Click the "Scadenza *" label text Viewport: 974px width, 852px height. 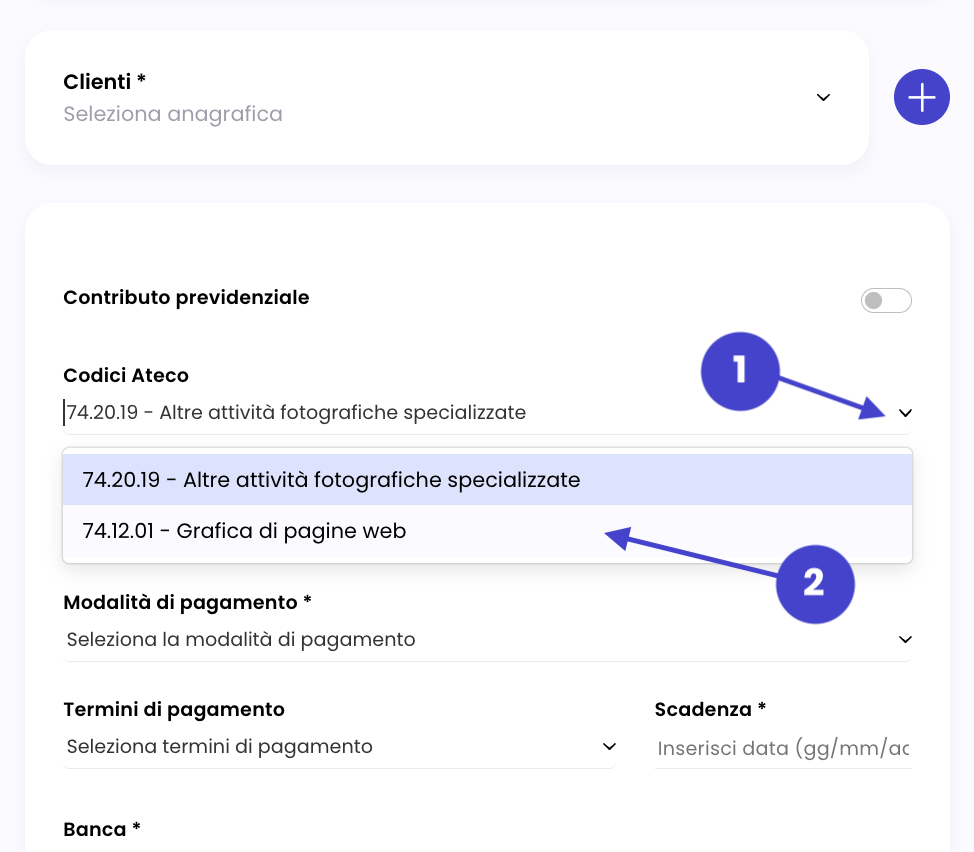(x=710, y=709)
